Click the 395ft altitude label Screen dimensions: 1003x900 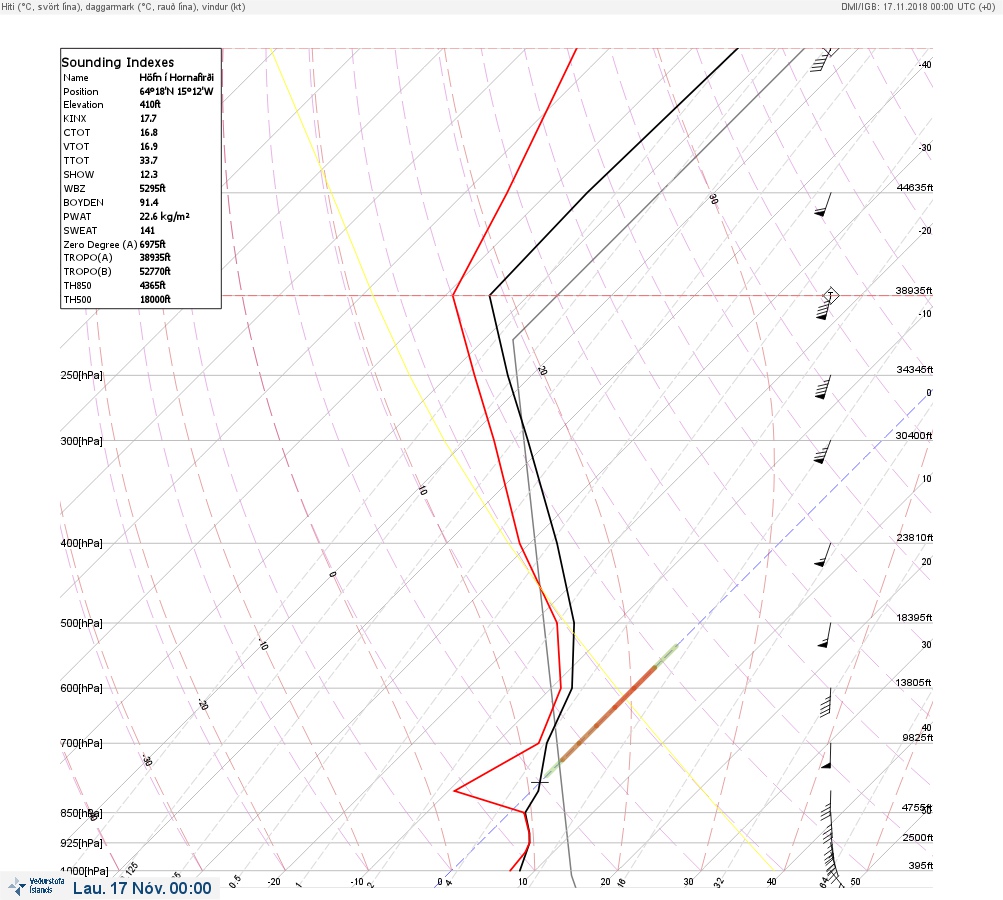tap(920, 865)
